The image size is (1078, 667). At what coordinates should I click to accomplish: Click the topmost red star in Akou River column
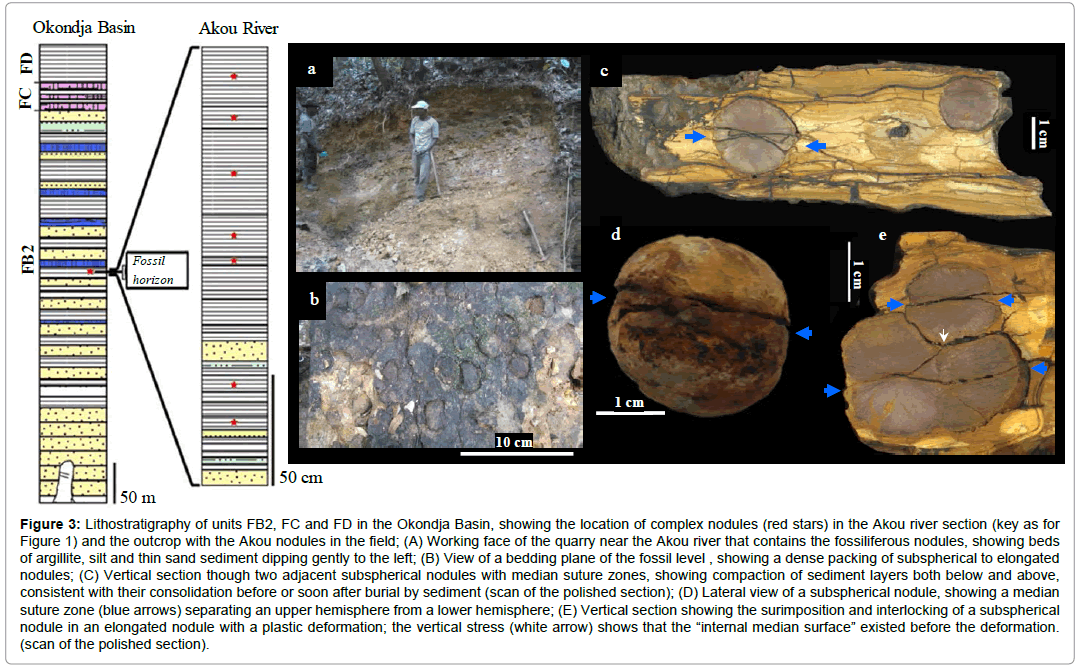click(234, 77)
